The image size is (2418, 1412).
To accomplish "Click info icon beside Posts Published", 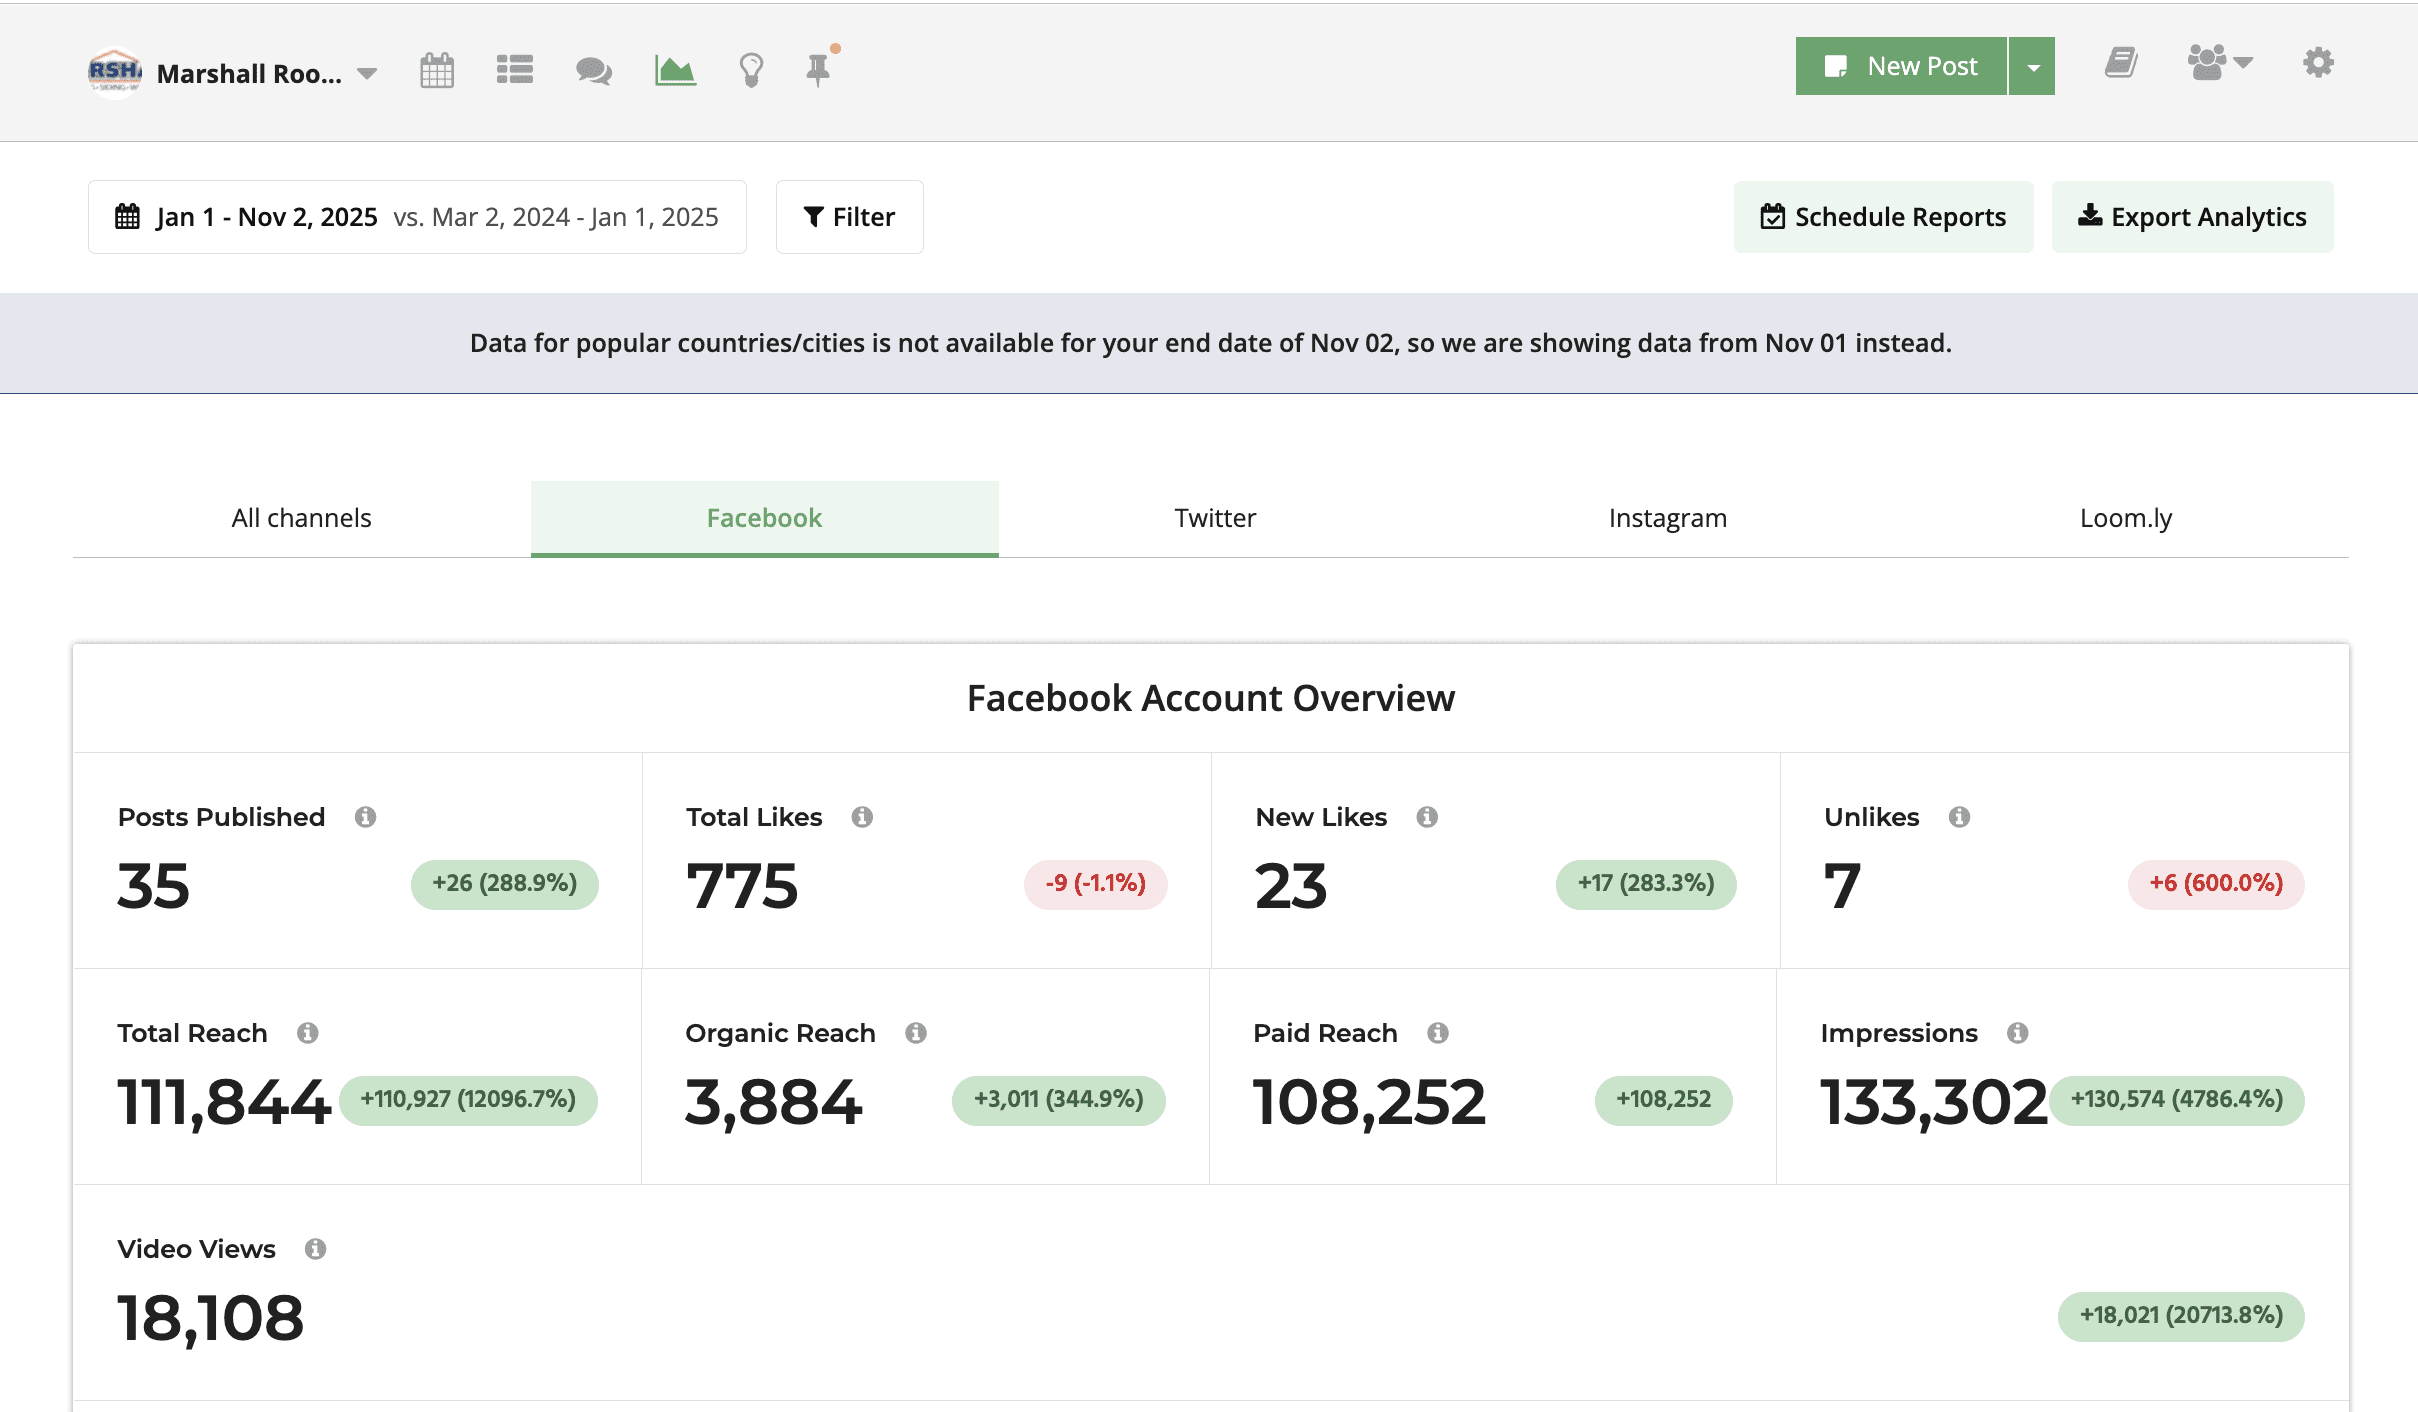I will [366, 817].
